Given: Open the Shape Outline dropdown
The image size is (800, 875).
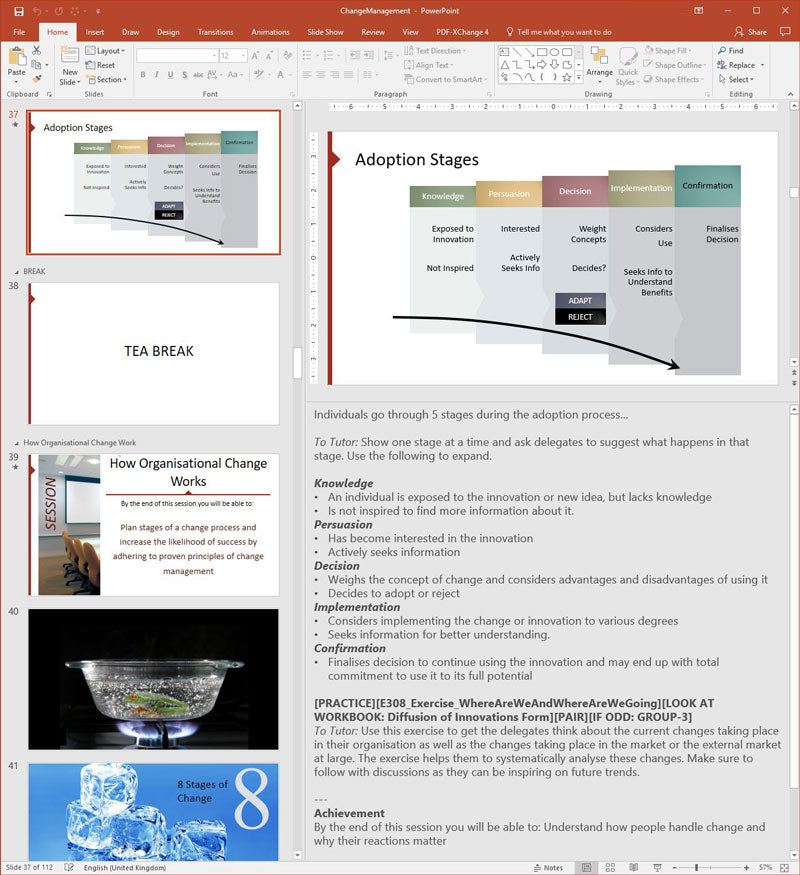Looking at the screenshot, I should [675, 65].
